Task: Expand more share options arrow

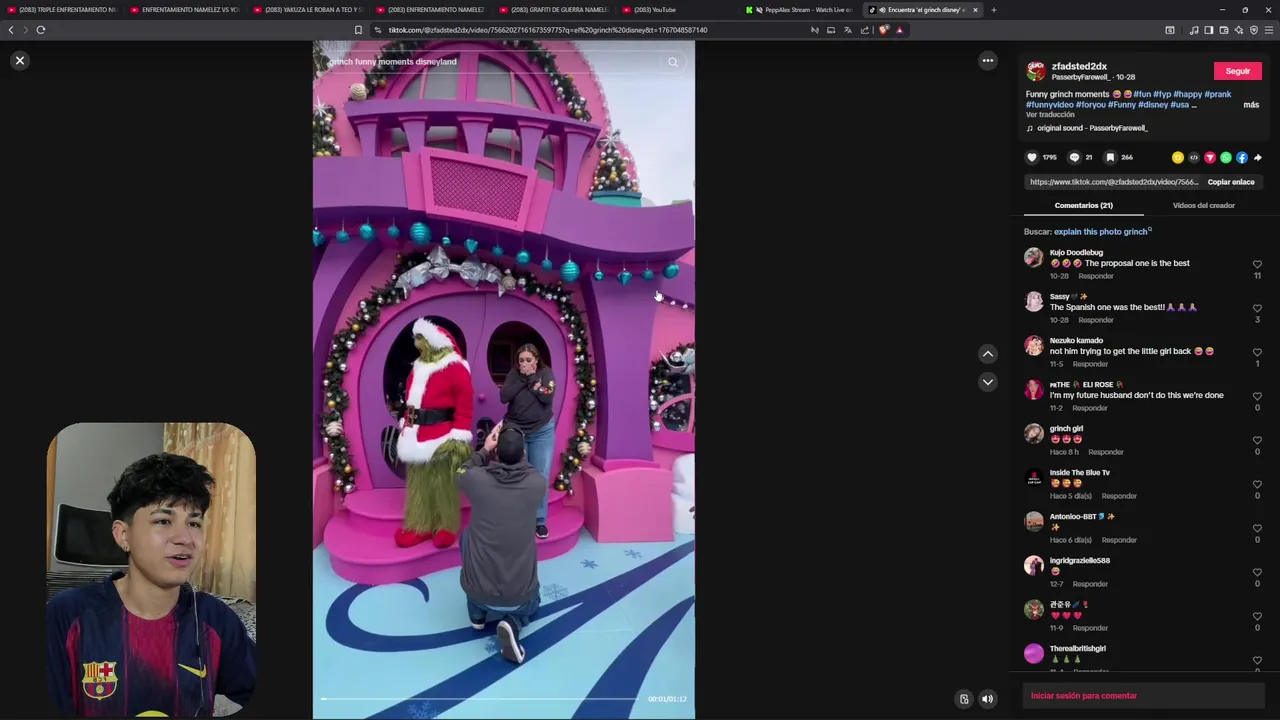Action: (x=1257, y=157)
